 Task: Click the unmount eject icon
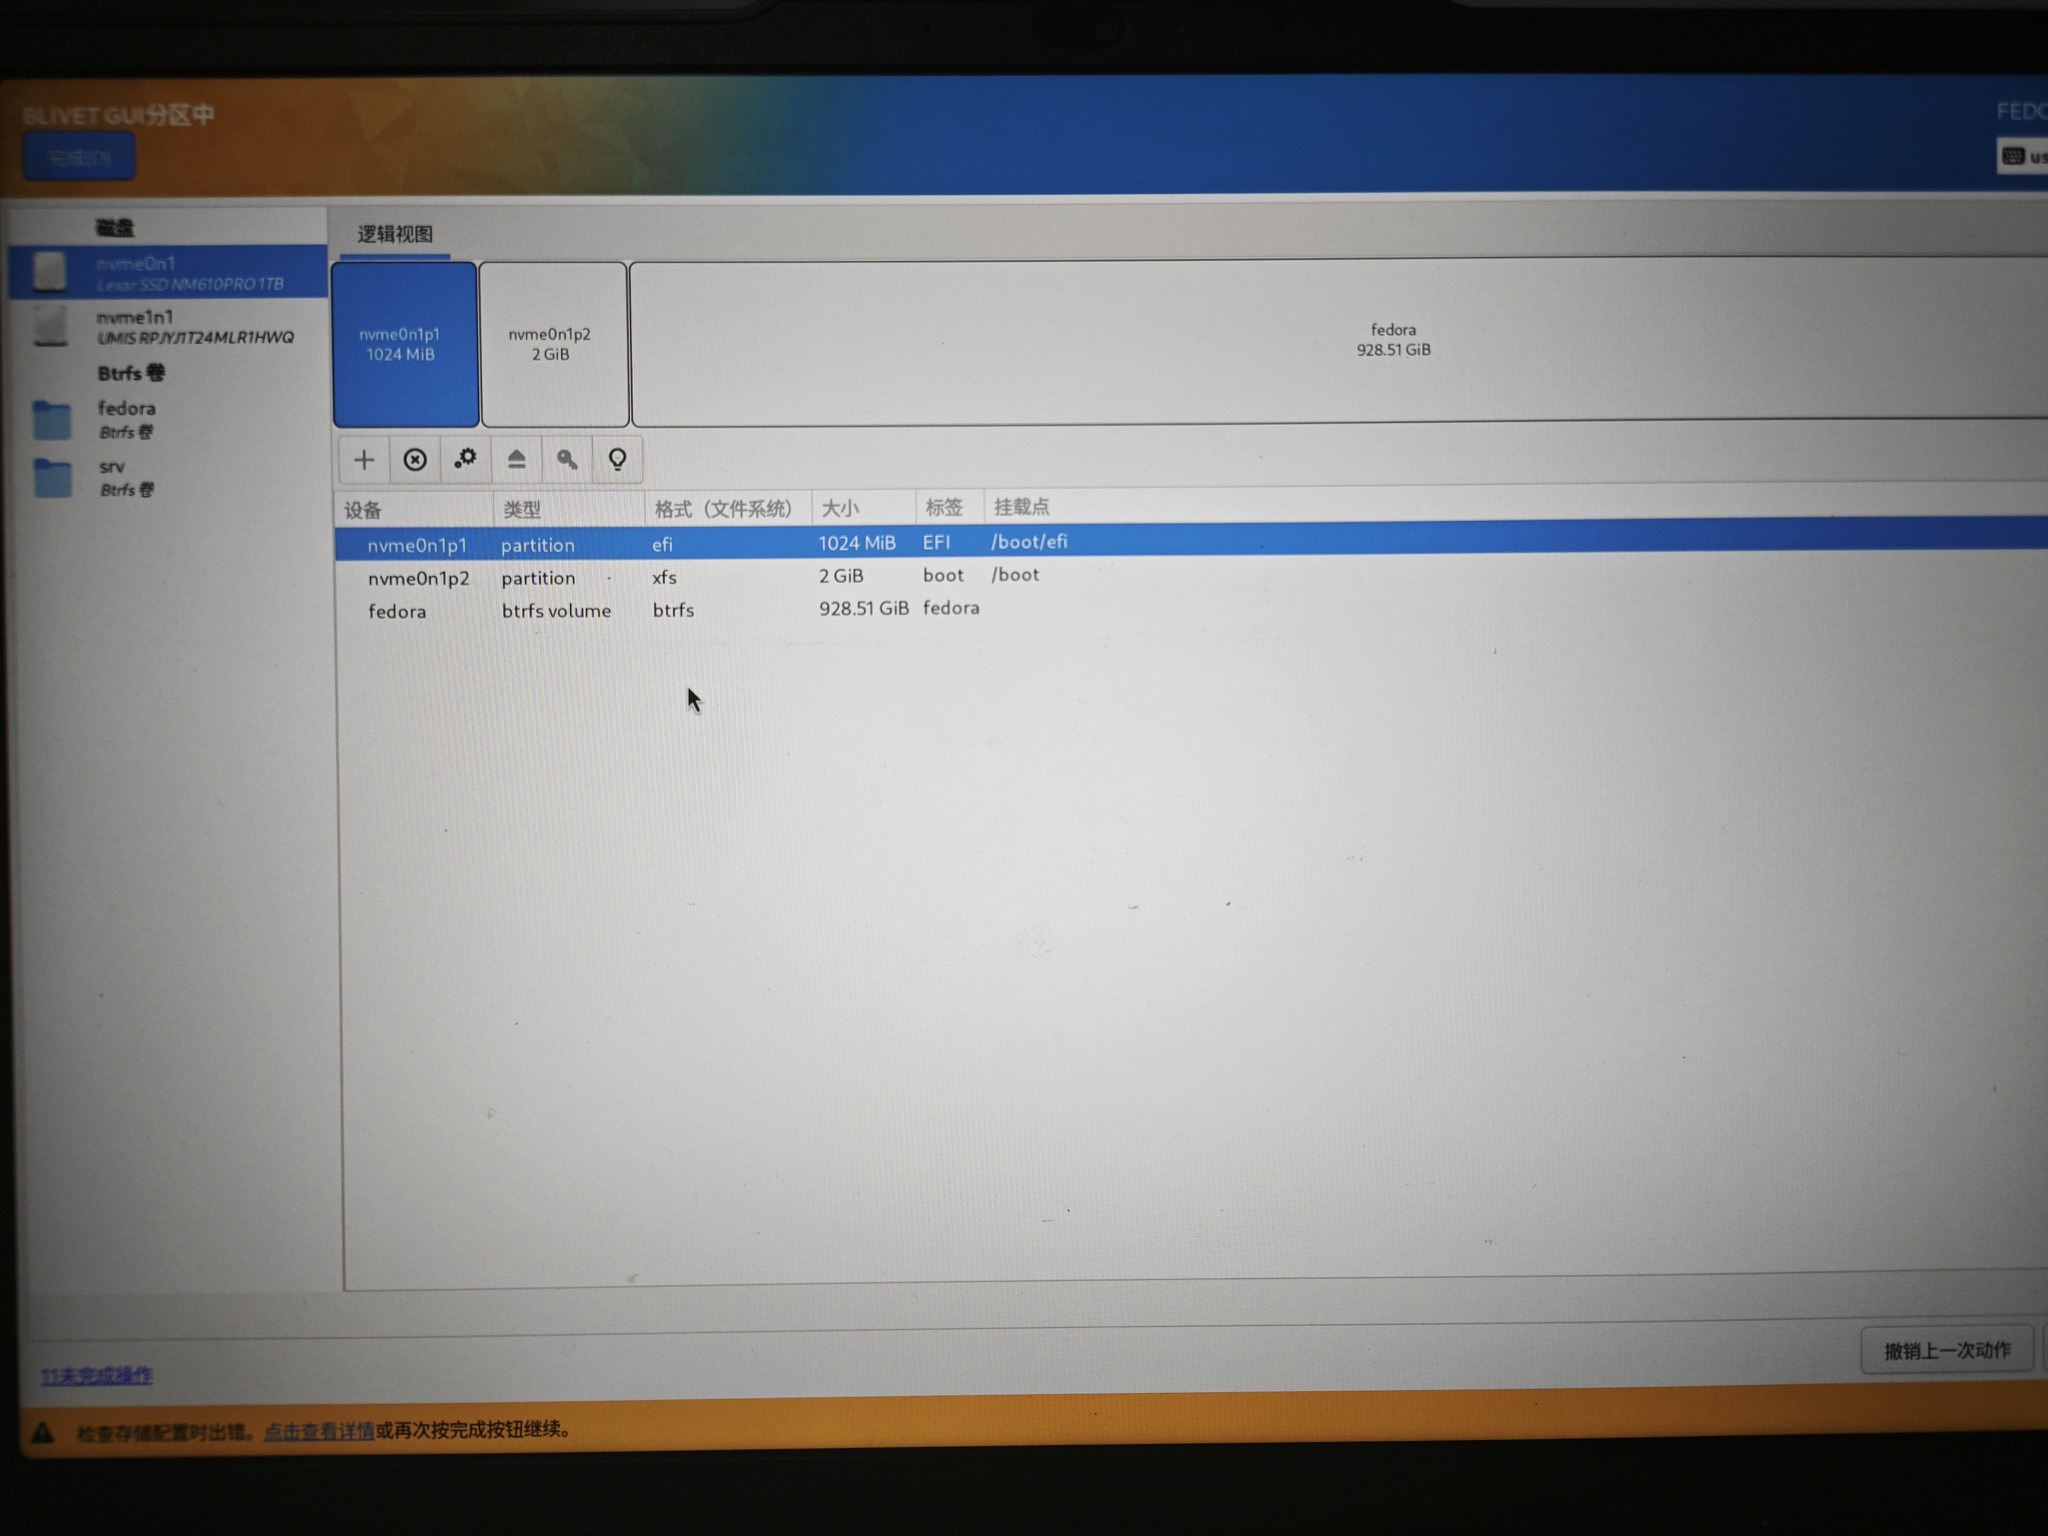(516, 459)
